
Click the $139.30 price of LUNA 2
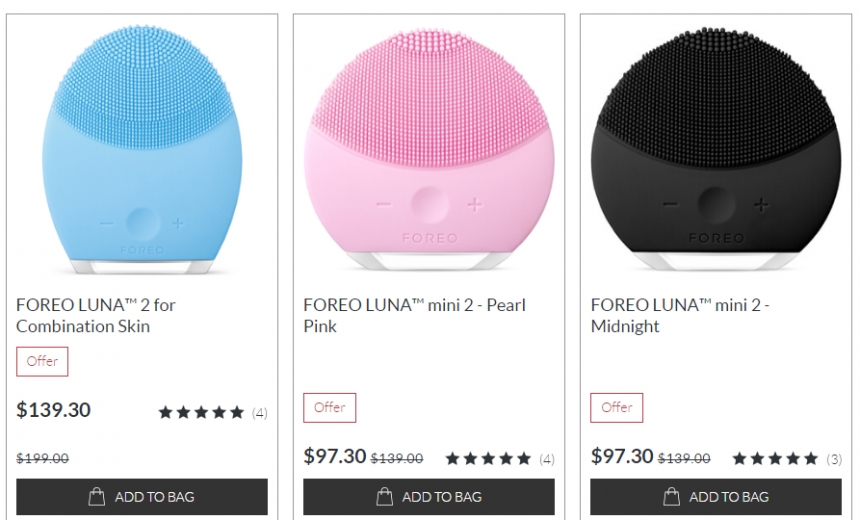(x=54, y=410)
